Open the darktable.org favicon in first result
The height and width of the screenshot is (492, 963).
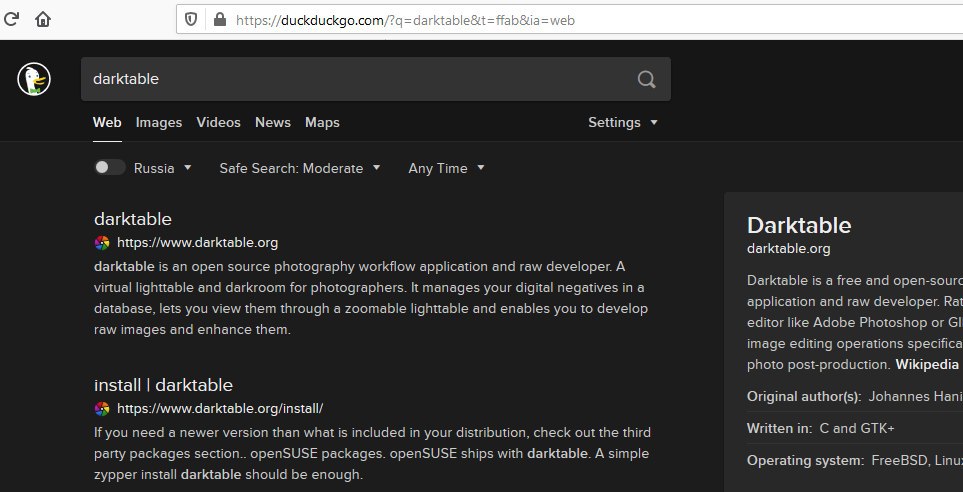(102, 243)
